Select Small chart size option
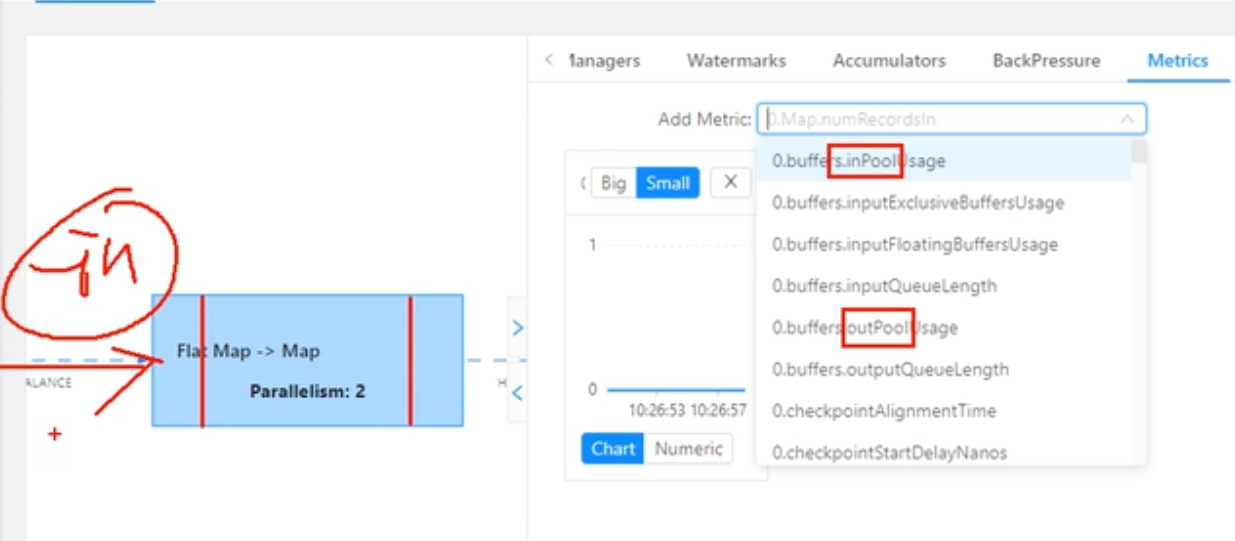 click(x=668, y=183)
